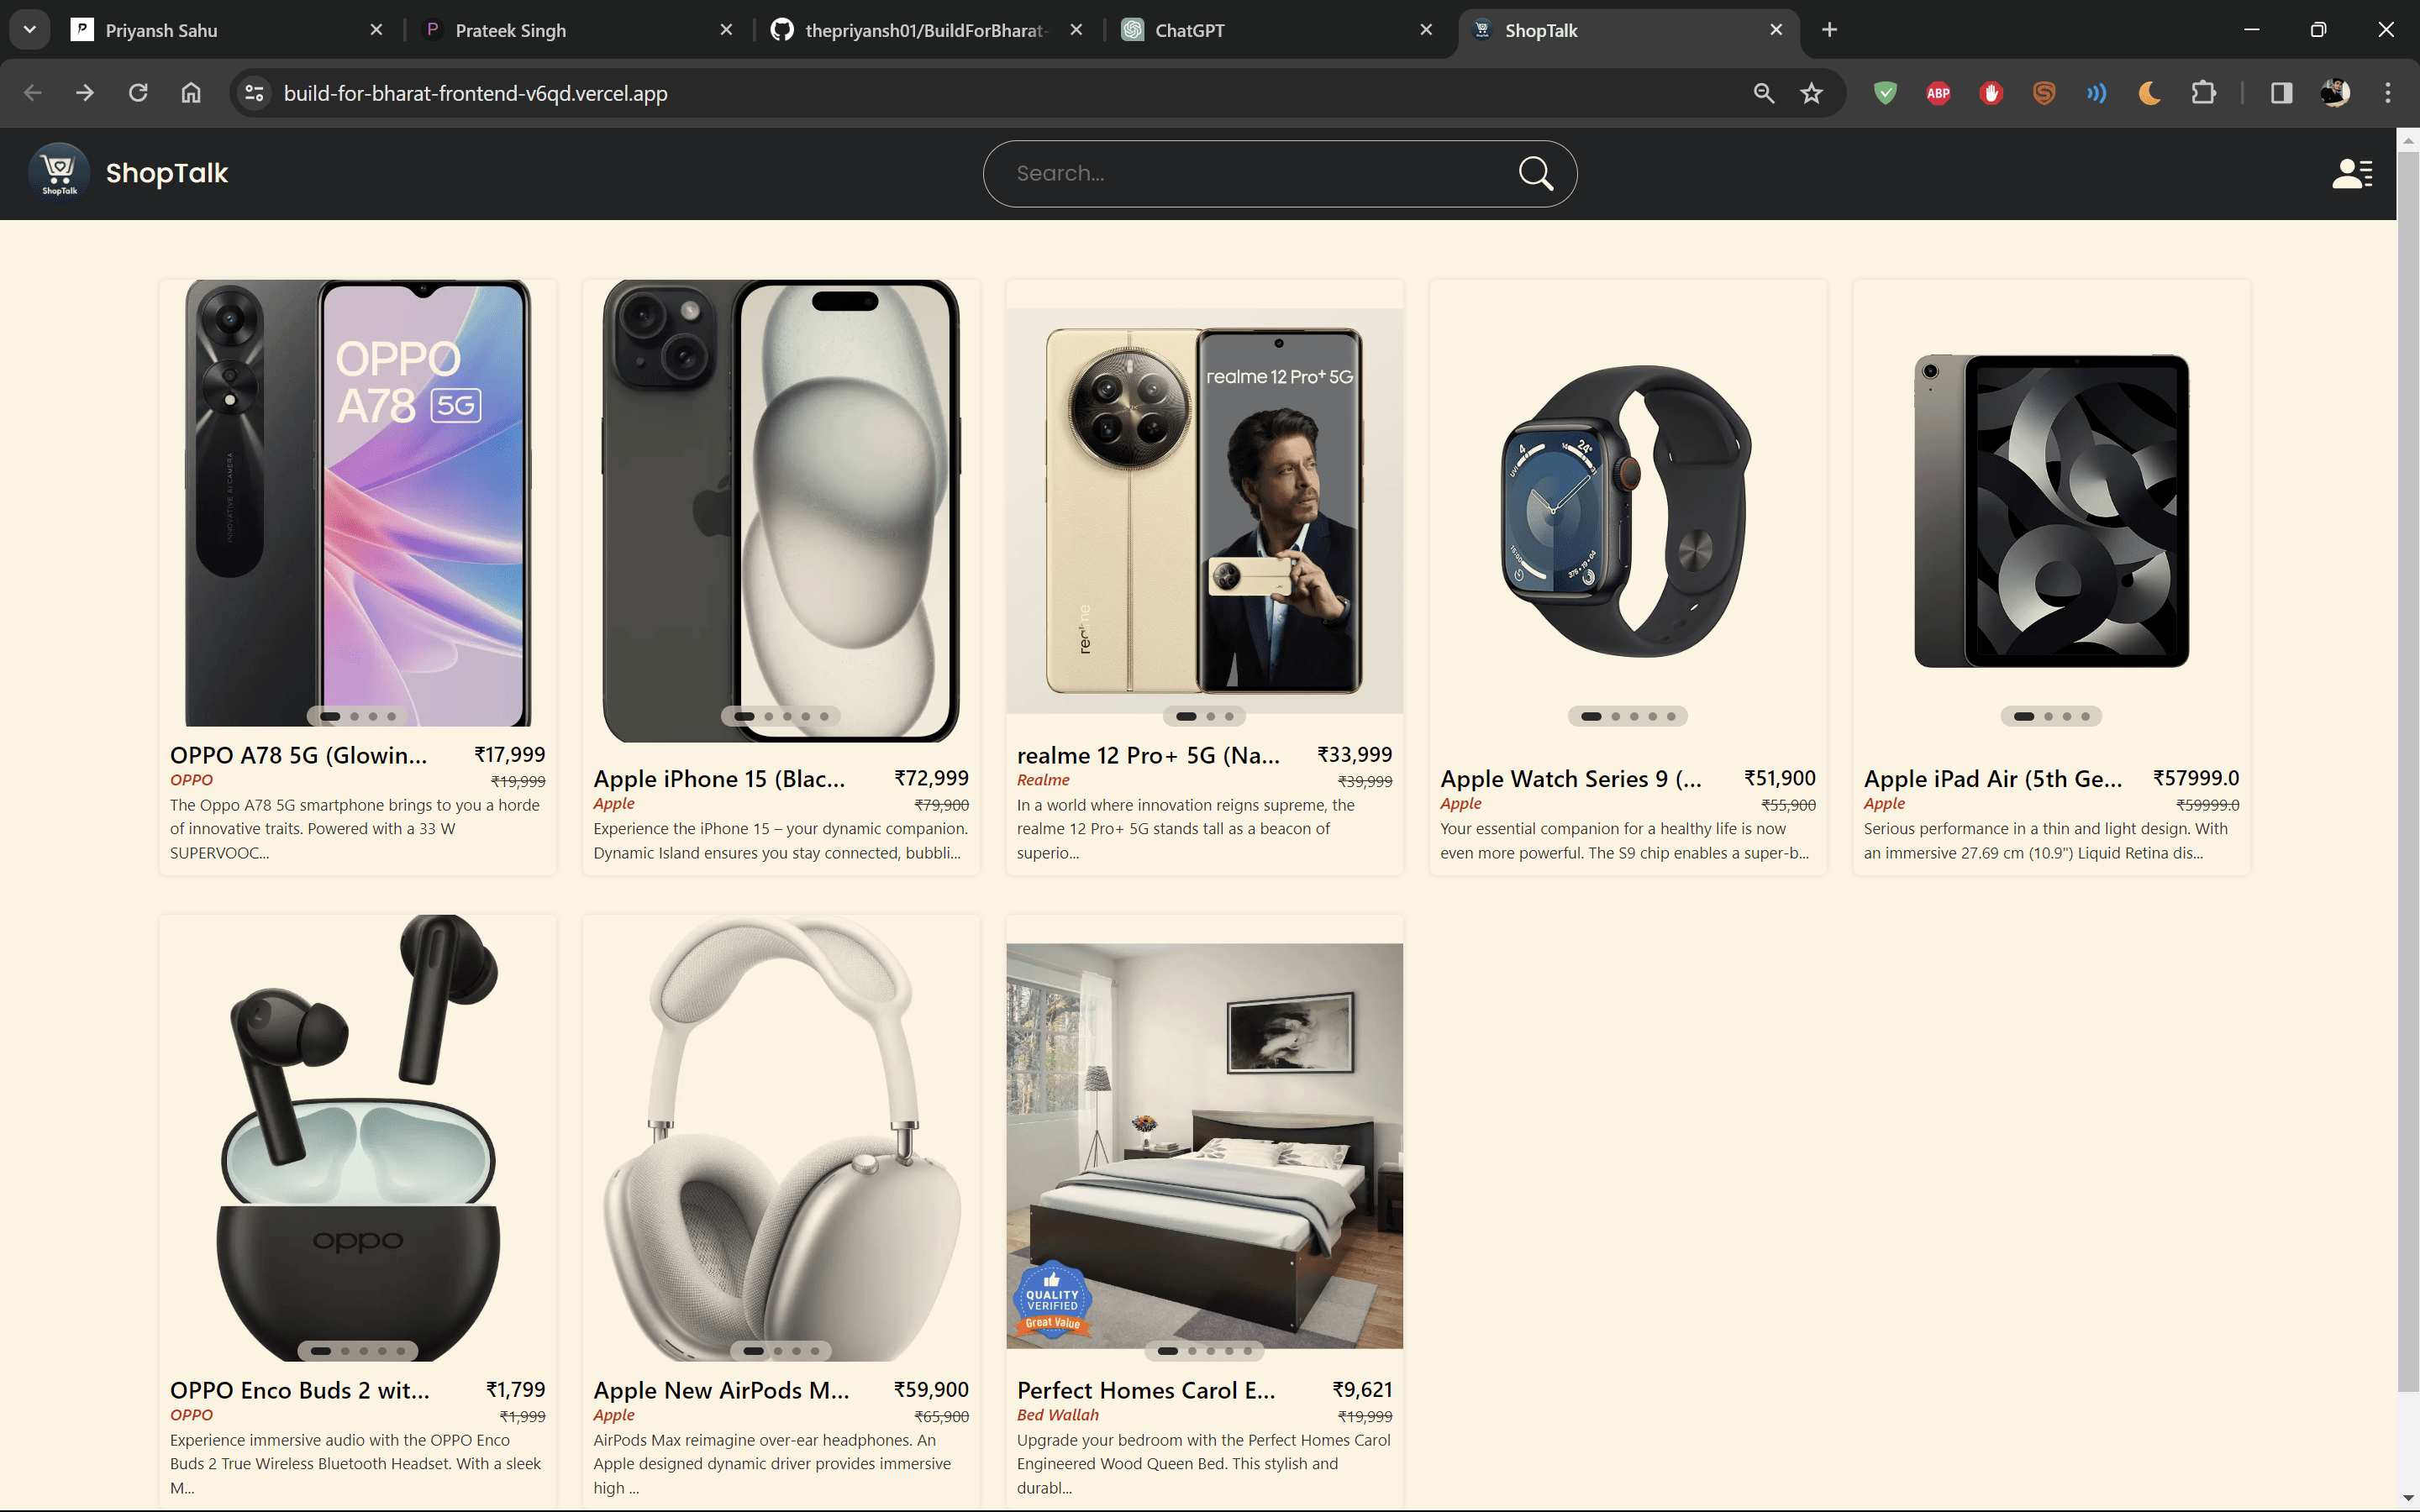Click the ShopTalk cart logo icon

59,172
